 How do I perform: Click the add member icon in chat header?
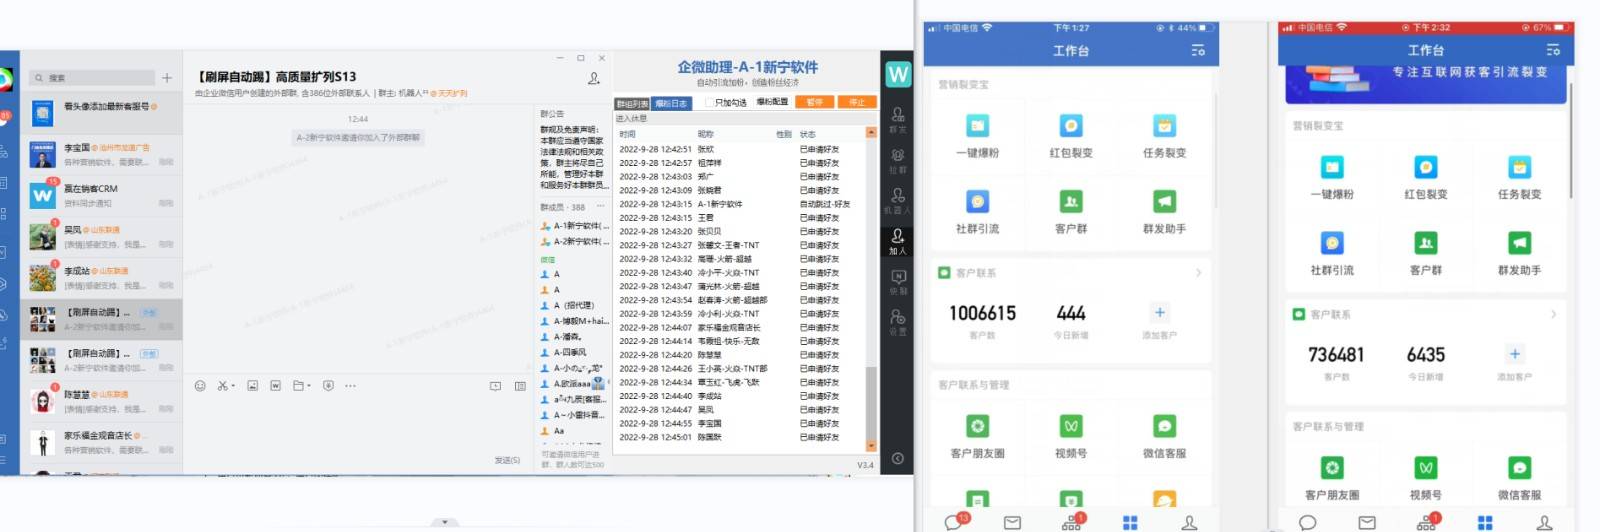point(594,78)
